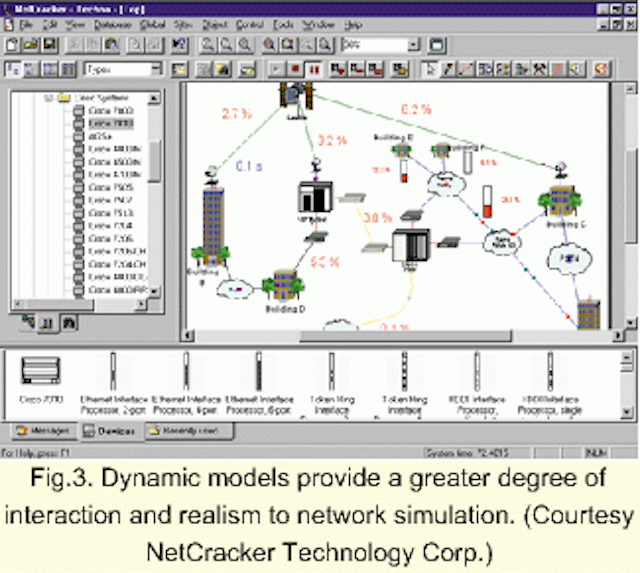Select the red link drawing tool
This screenshot has height=573, width=640.
(x=467, y=69)
